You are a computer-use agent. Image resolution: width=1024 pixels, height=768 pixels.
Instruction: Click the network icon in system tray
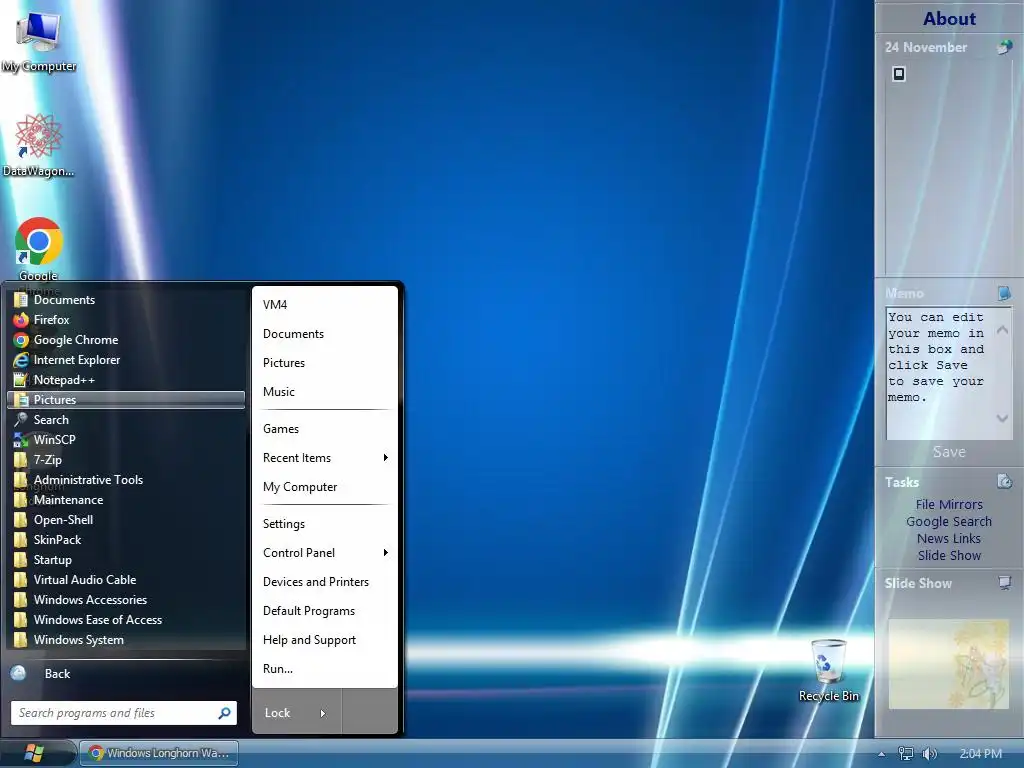[x=906, y=754]
